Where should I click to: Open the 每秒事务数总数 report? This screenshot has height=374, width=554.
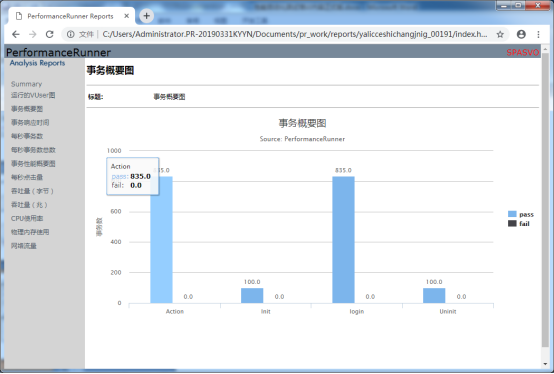(33, 150)
